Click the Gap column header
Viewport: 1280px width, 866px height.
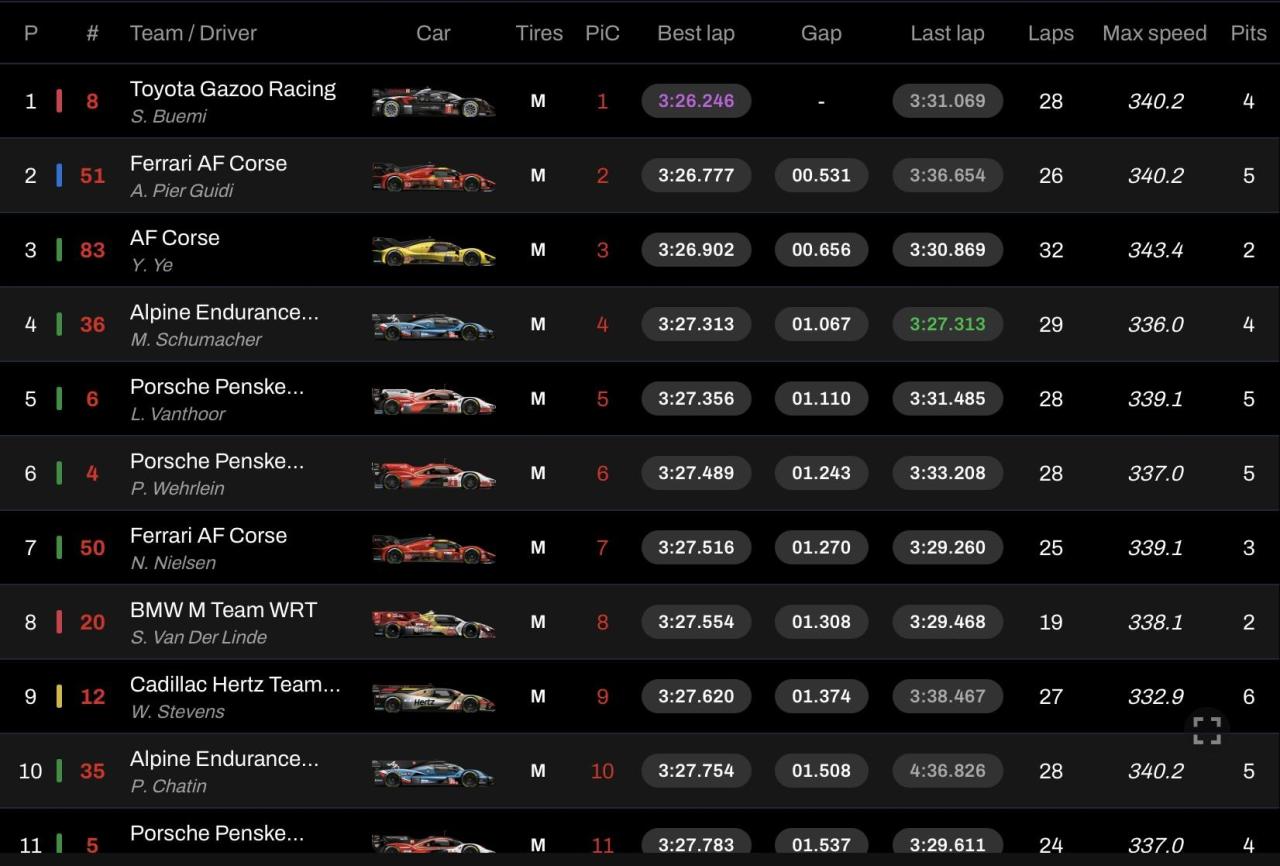click(821, 33)
